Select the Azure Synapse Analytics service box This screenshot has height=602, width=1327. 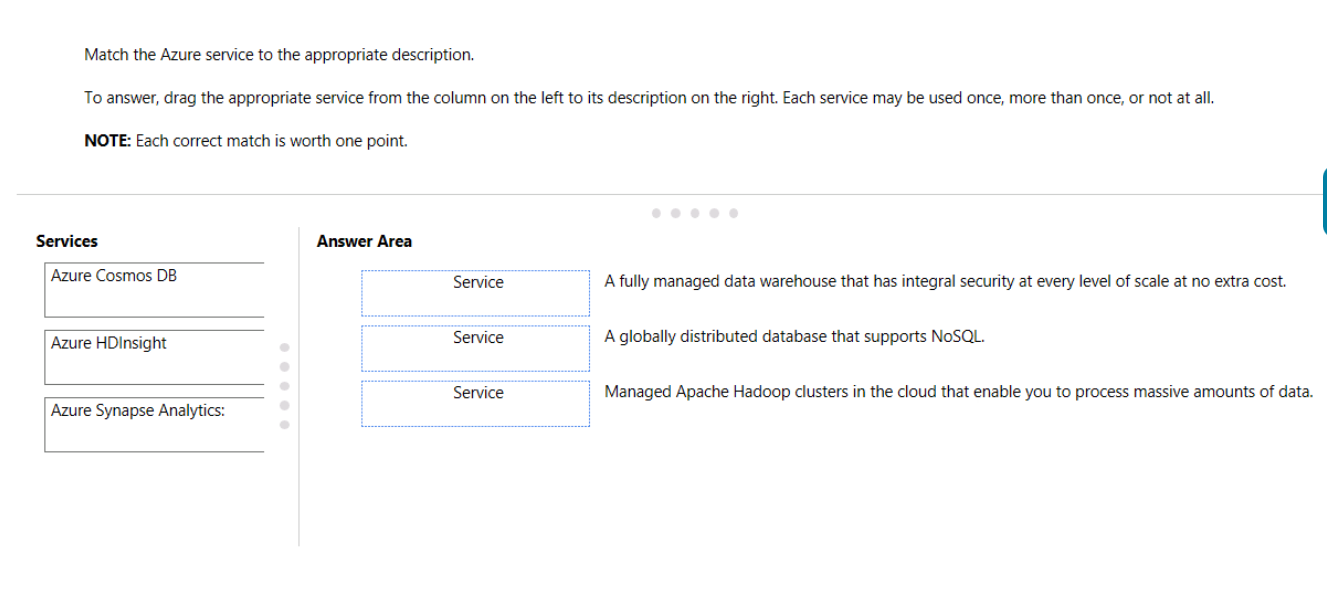pos(153,424)
